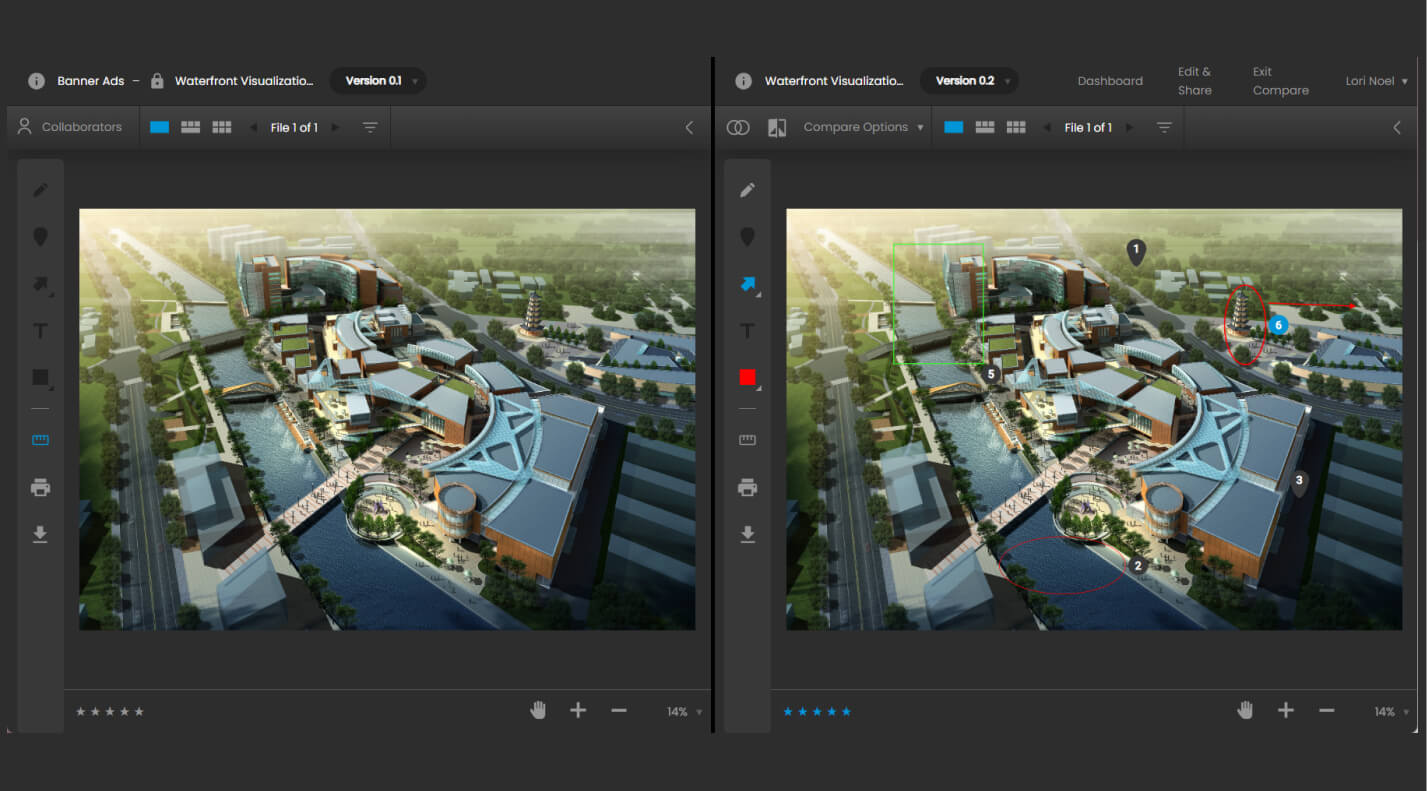Open the Edit & Share menu
The image size is (1427, 791).
click(1195, 81)
